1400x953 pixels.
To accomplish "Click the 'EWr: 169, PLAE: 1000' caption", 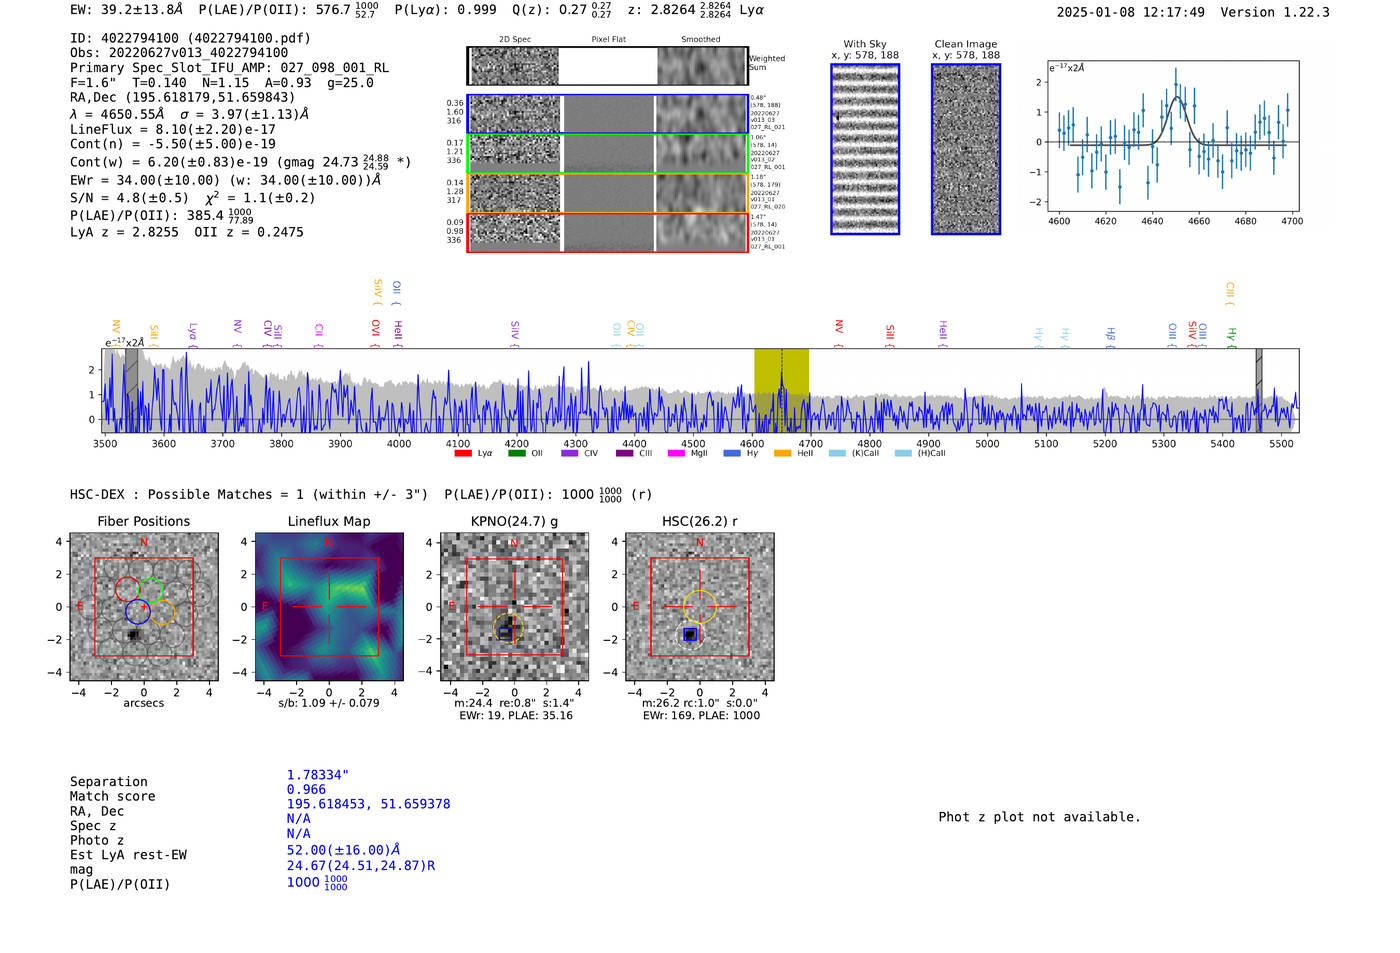I will (700, 716).
